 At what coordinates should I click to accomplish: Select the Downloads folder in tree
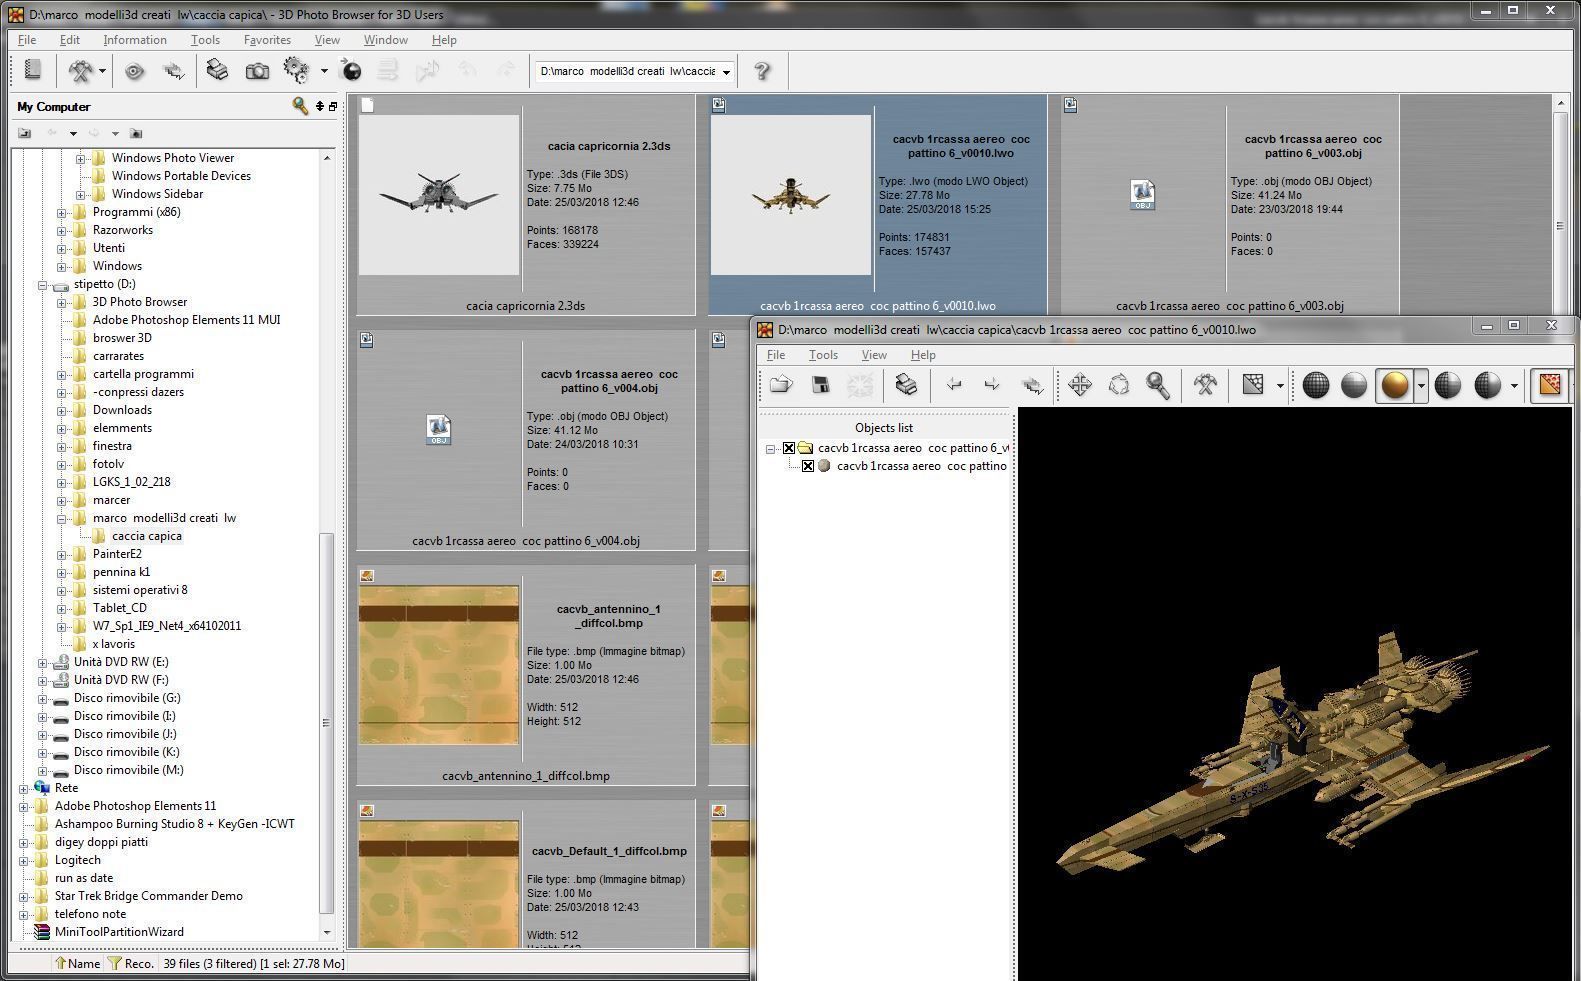point(122,410)
